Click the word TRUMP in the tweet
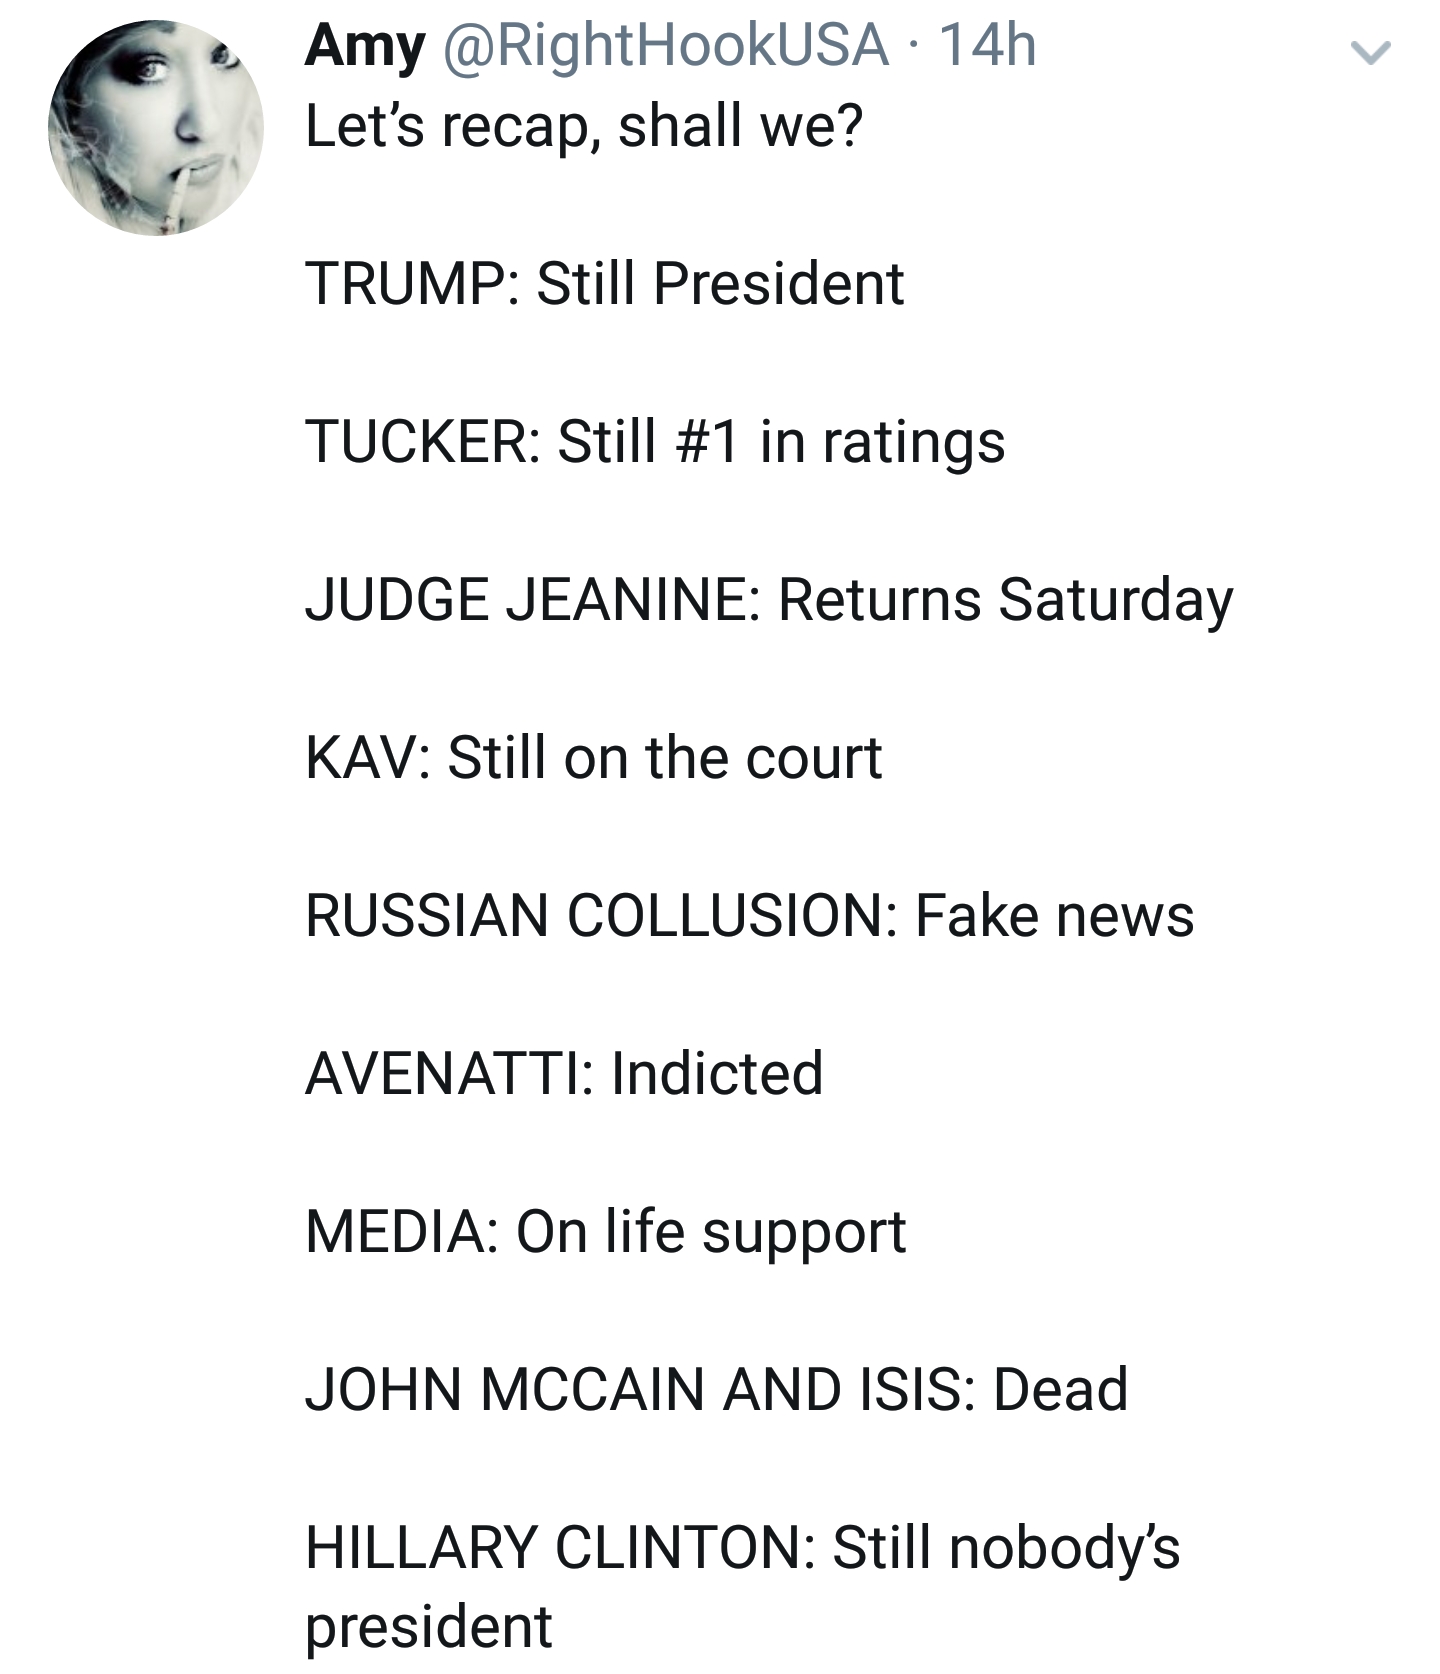1440x1674 pixels. coord(406,283)
